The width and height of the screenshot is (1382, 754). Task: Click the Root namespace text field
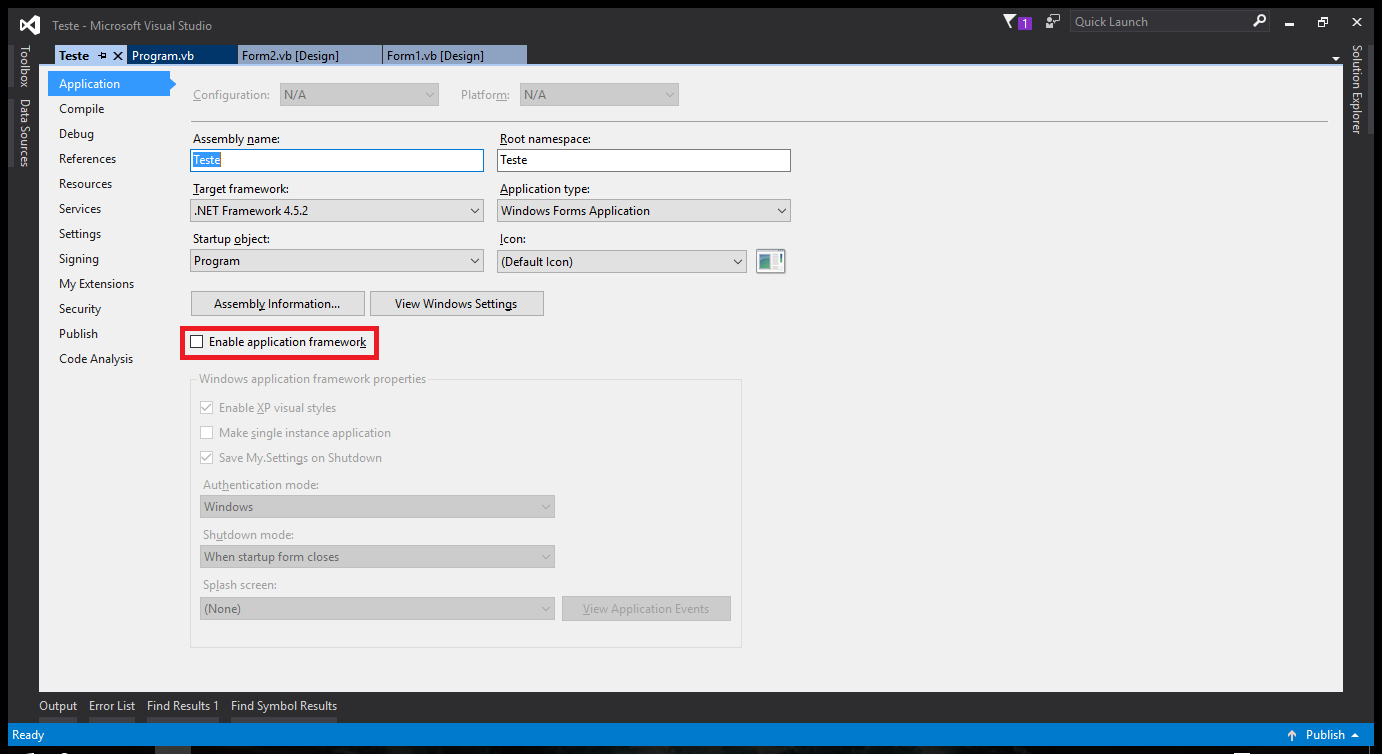[644, 160]
